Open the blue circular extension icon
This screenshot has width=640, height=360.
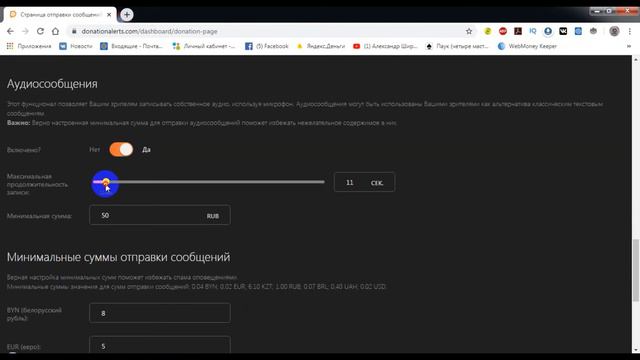click(548, 31)
